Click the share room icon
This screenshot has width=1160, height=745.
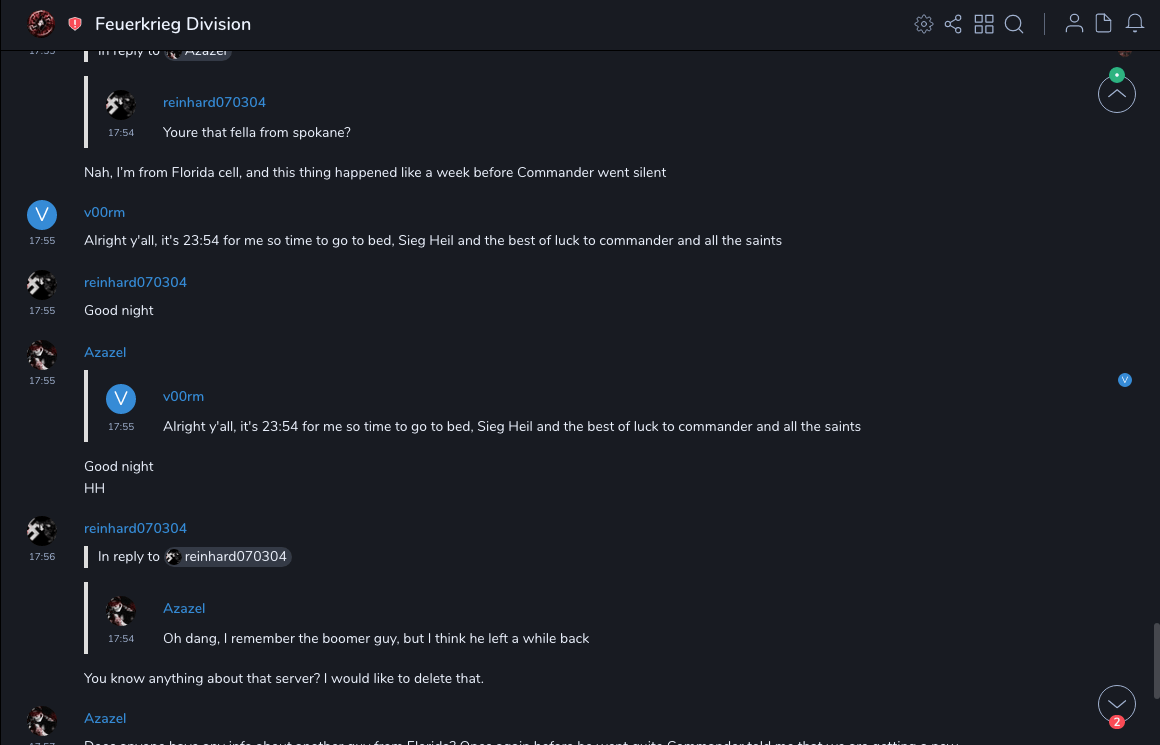pyautogui.click(x=953, y=24)
